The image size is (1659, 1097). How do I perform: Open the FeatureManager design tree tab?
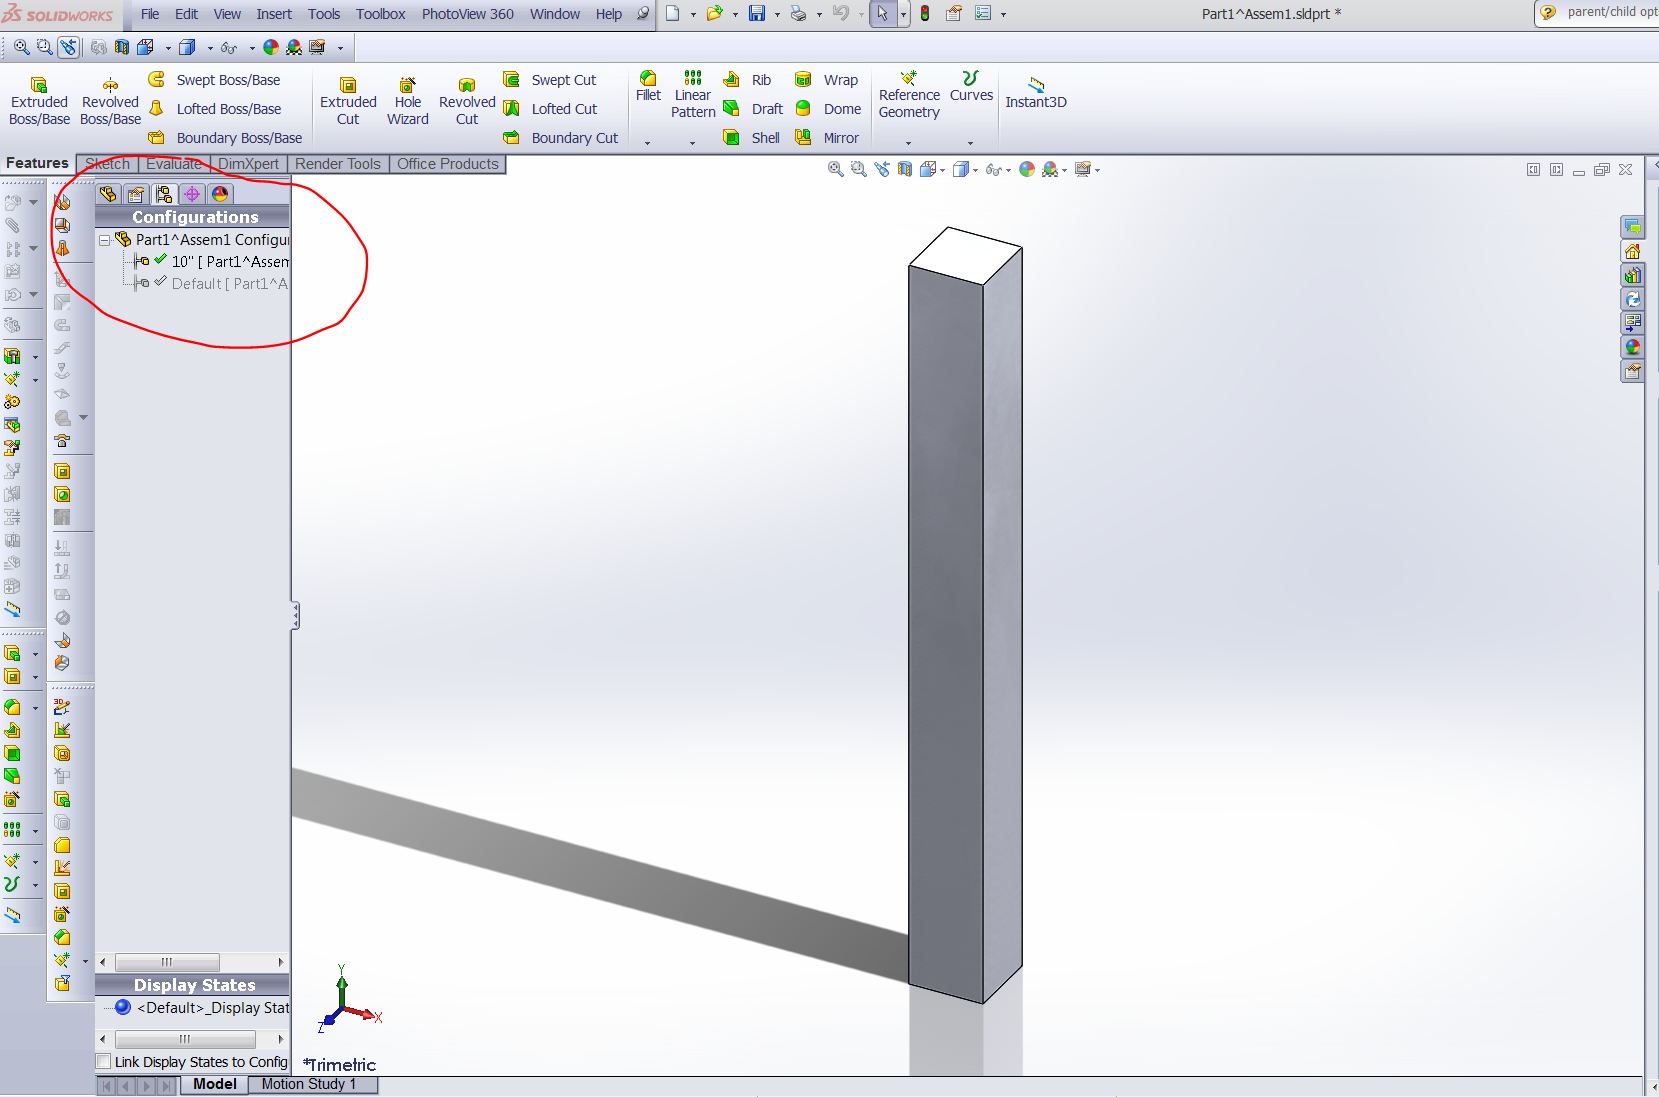tap(108, 194)
